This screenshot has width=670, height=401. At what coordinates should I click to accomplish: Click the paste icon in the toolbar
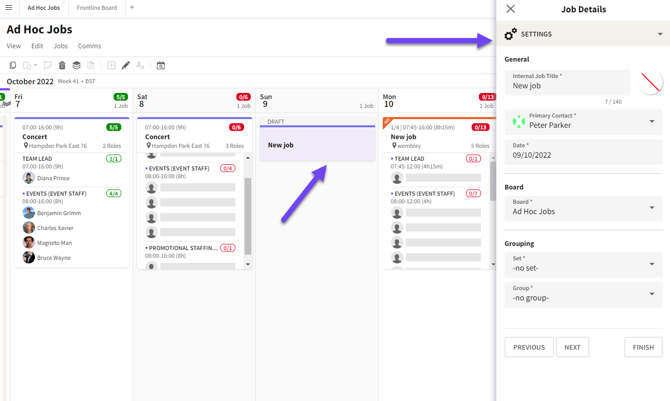coord(27,65)
